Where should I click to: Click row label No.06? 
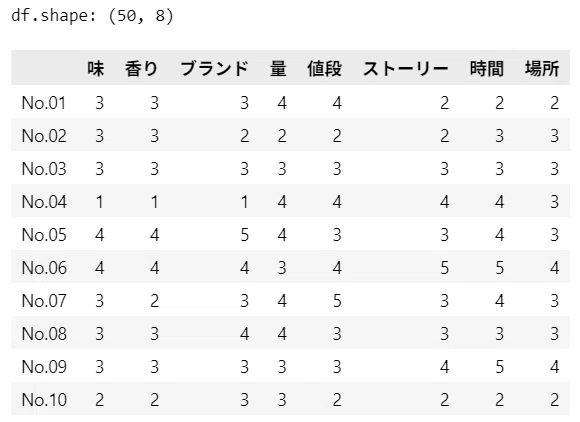[44, 268]
